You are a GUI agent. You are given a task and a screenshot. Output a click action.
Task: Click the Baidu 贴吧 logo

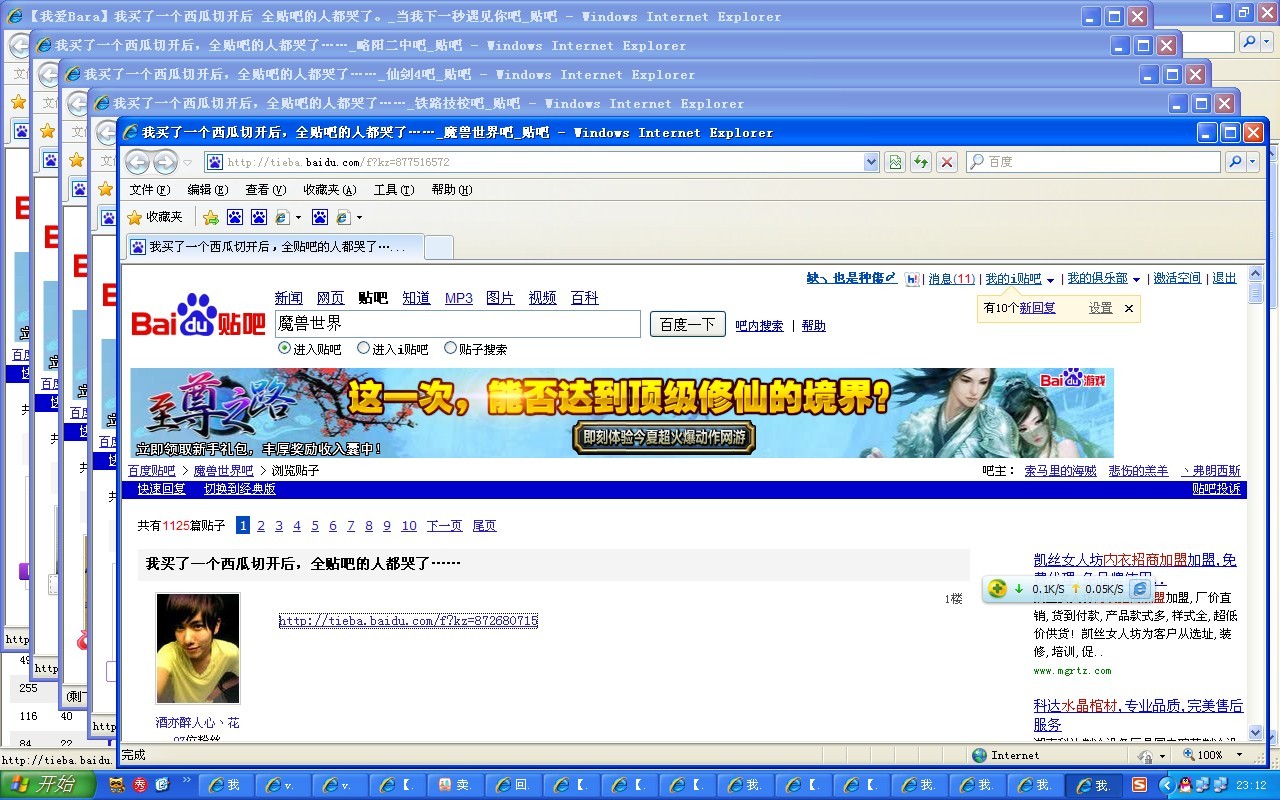coord(199,315)
